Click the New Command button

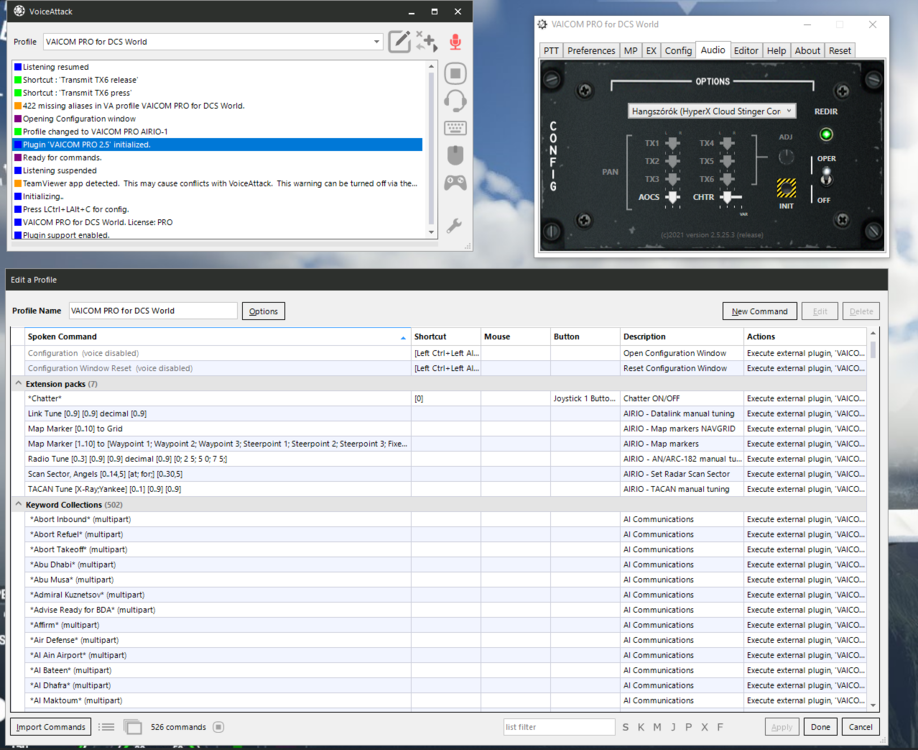pos(759,311)
